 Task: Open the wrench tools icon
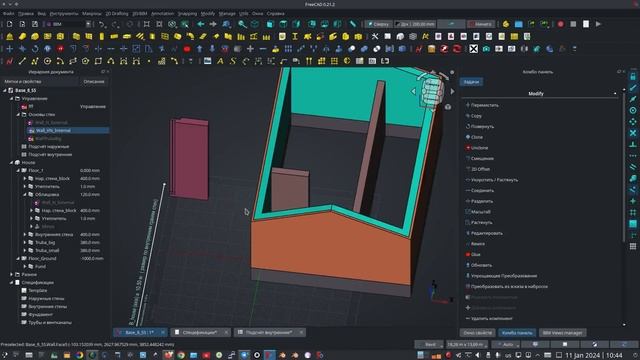pyautogui.click(x=375, y=36)
